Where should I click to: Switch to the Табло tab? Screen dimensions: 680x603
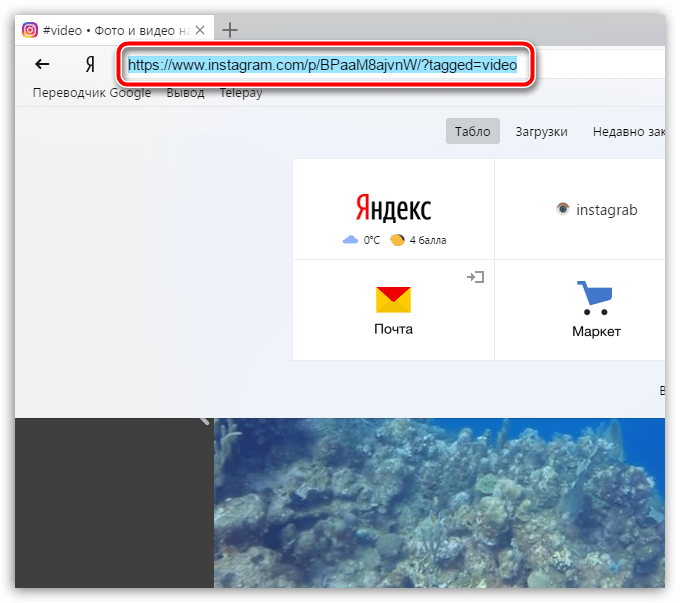[473, 131]
